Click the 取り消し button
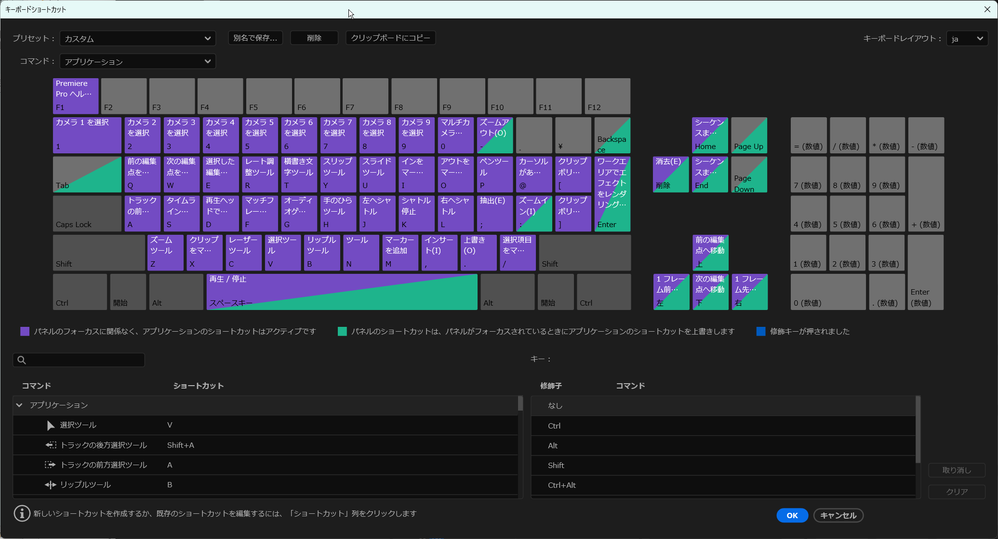The image size is (998, 539). pos(957,470)
